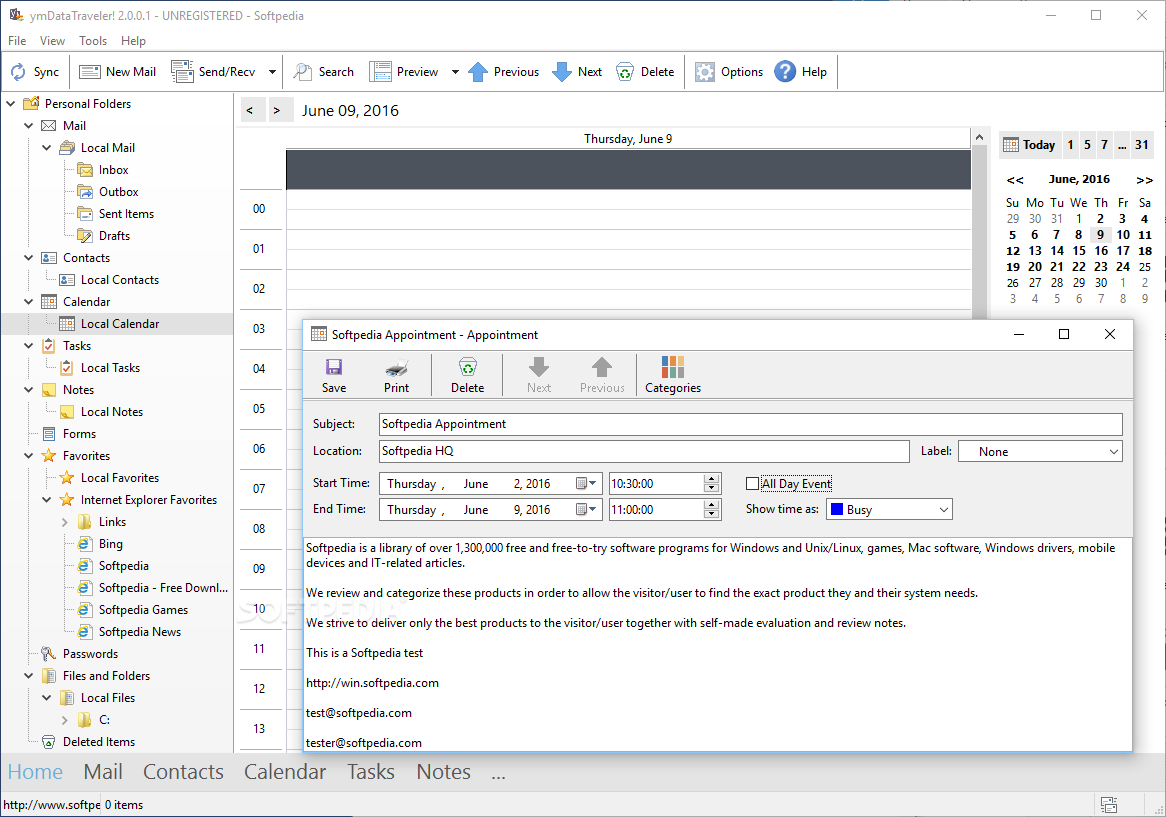This screenshot has height=817, width=1166.
Task: Open the Help menu
Action: 133,41
